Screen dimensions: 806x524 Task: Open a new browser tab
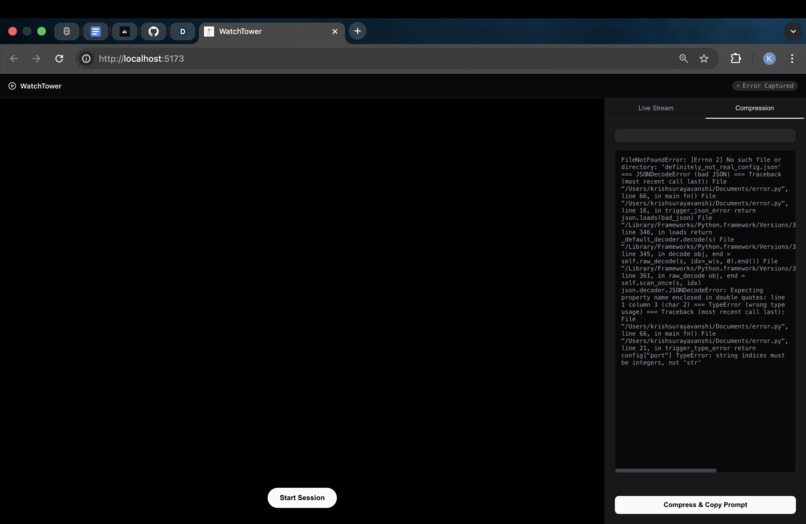point(357,31)
